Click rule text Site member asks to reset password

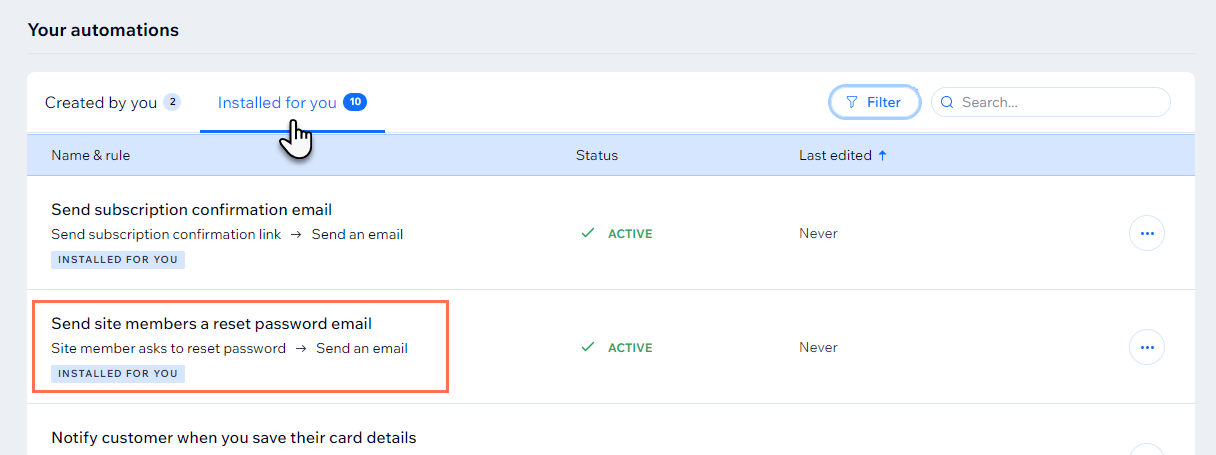point(169,348)
